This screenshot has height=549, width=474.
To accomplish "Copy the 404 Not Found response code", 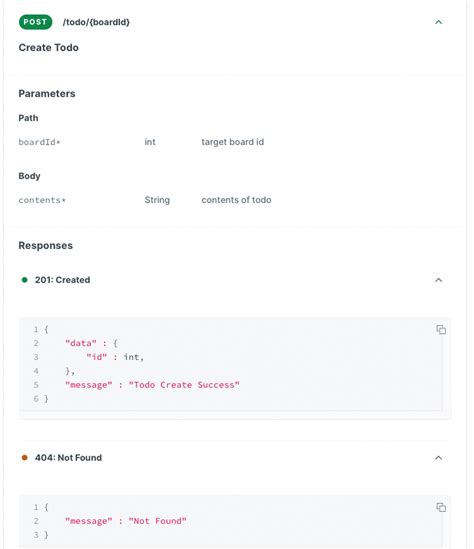I will click(x=441, y=507).
